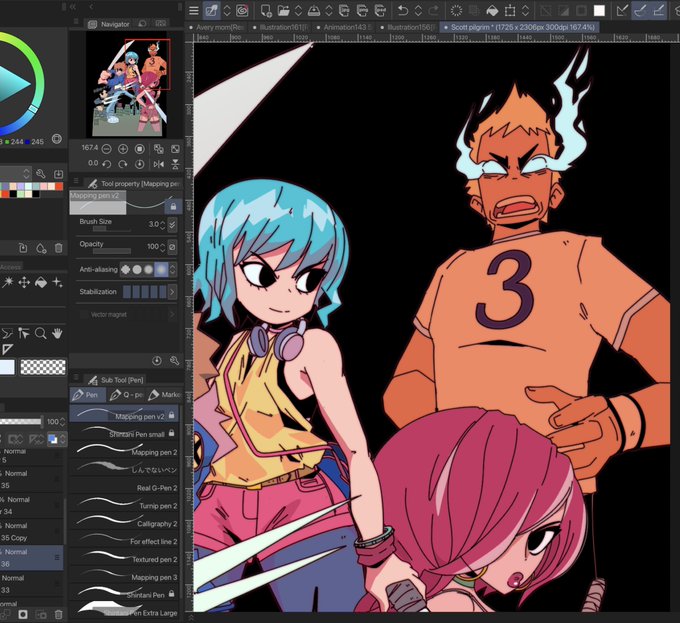Adjust Brush Size stepper arrows
Image resolution: width=680 pixels, height=623 pixels.
click(x=163, y=225)
